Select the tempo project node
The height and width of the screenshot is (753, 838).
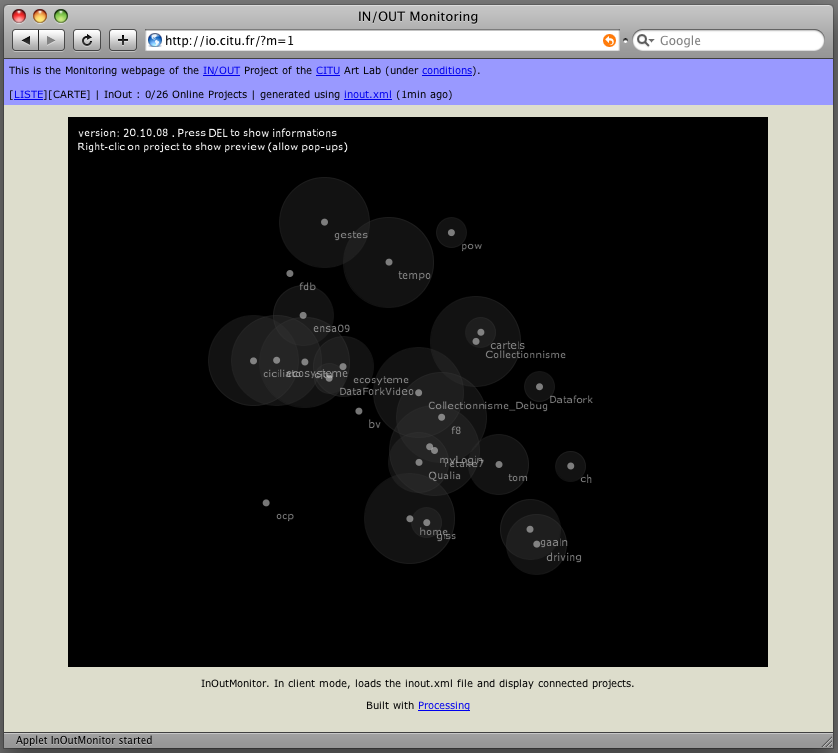(x=389, y=262)
